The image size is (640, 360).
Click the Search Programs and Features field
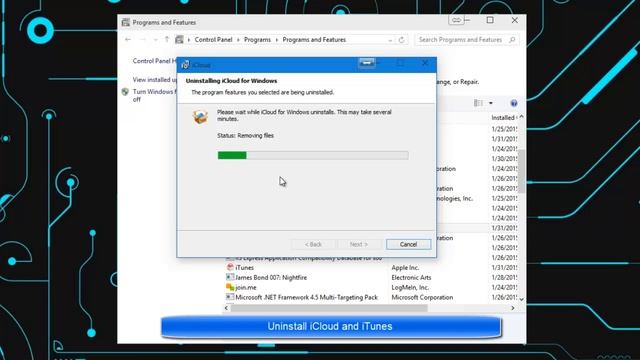coord(467,40)
